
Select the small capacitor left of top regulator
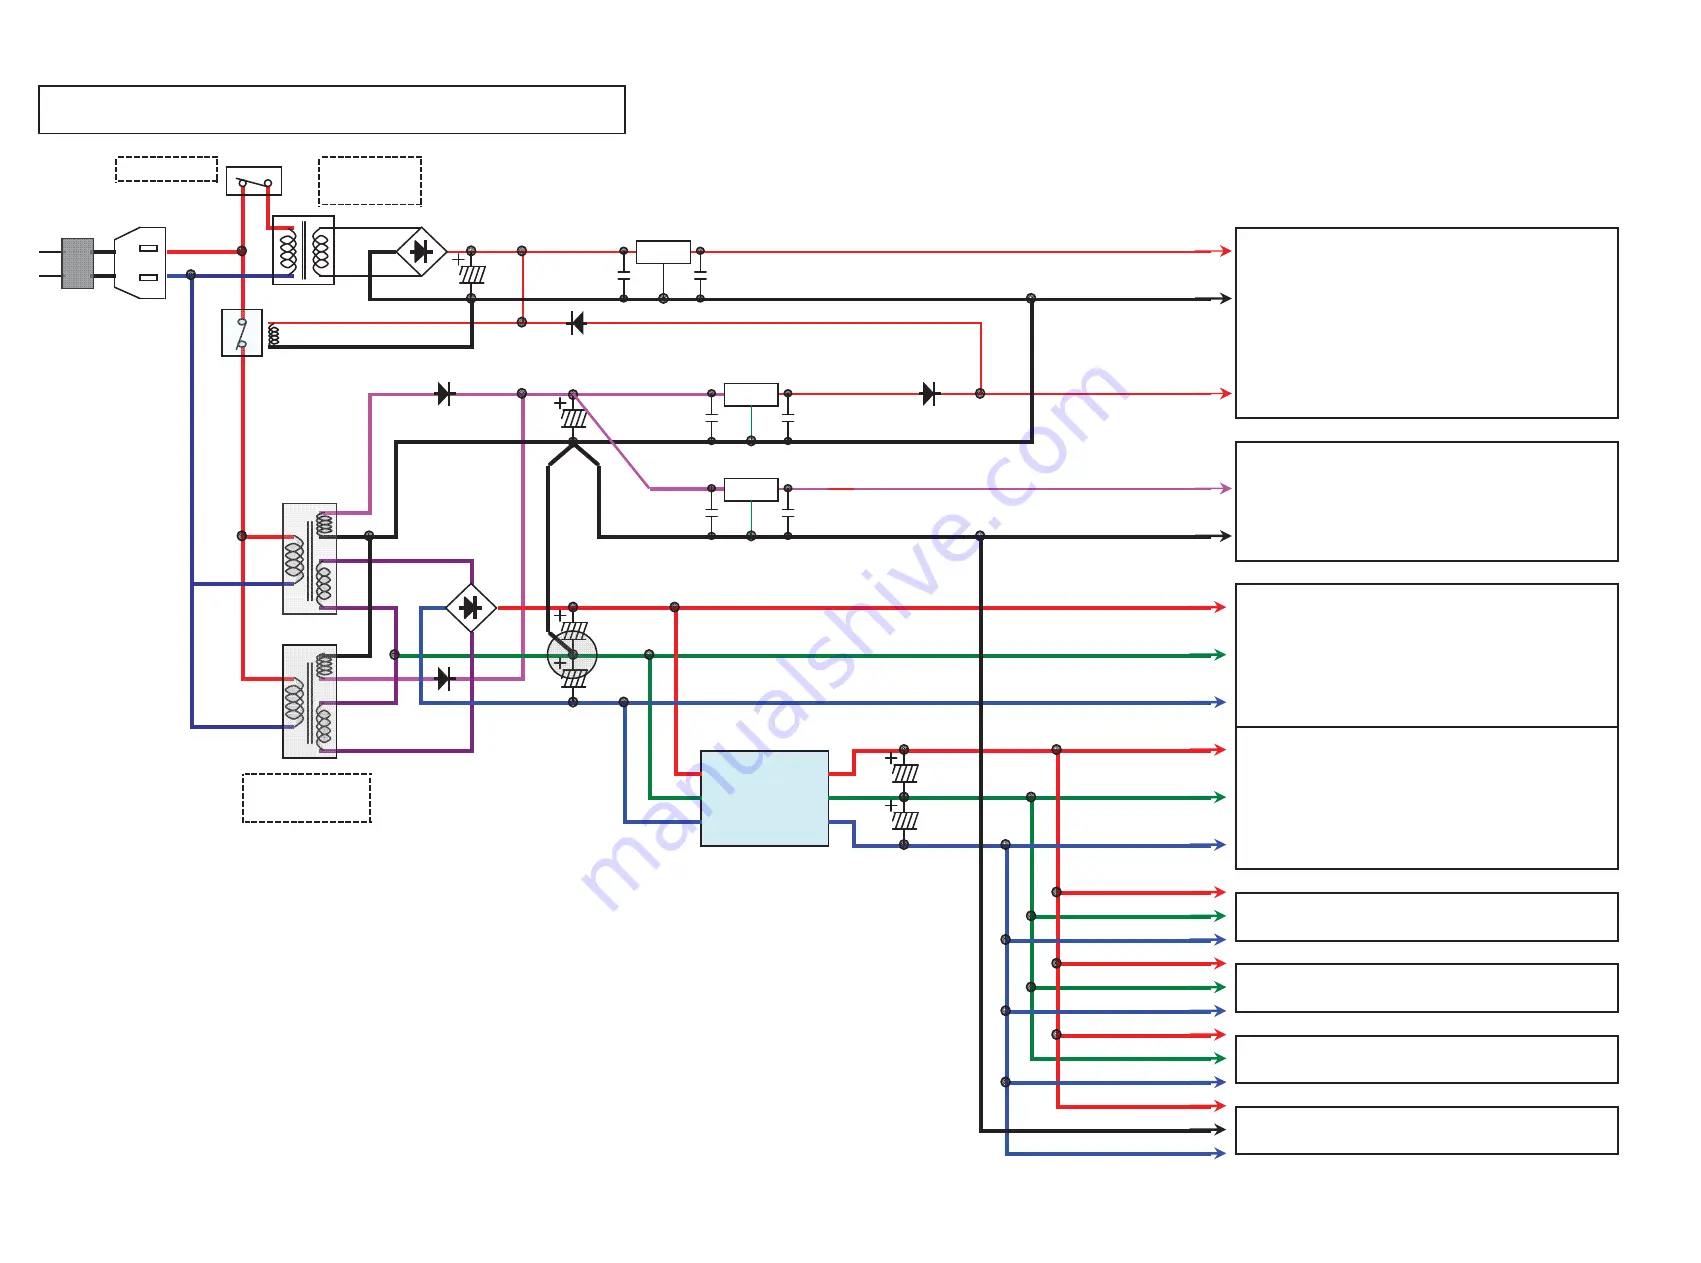coord(624,274)
